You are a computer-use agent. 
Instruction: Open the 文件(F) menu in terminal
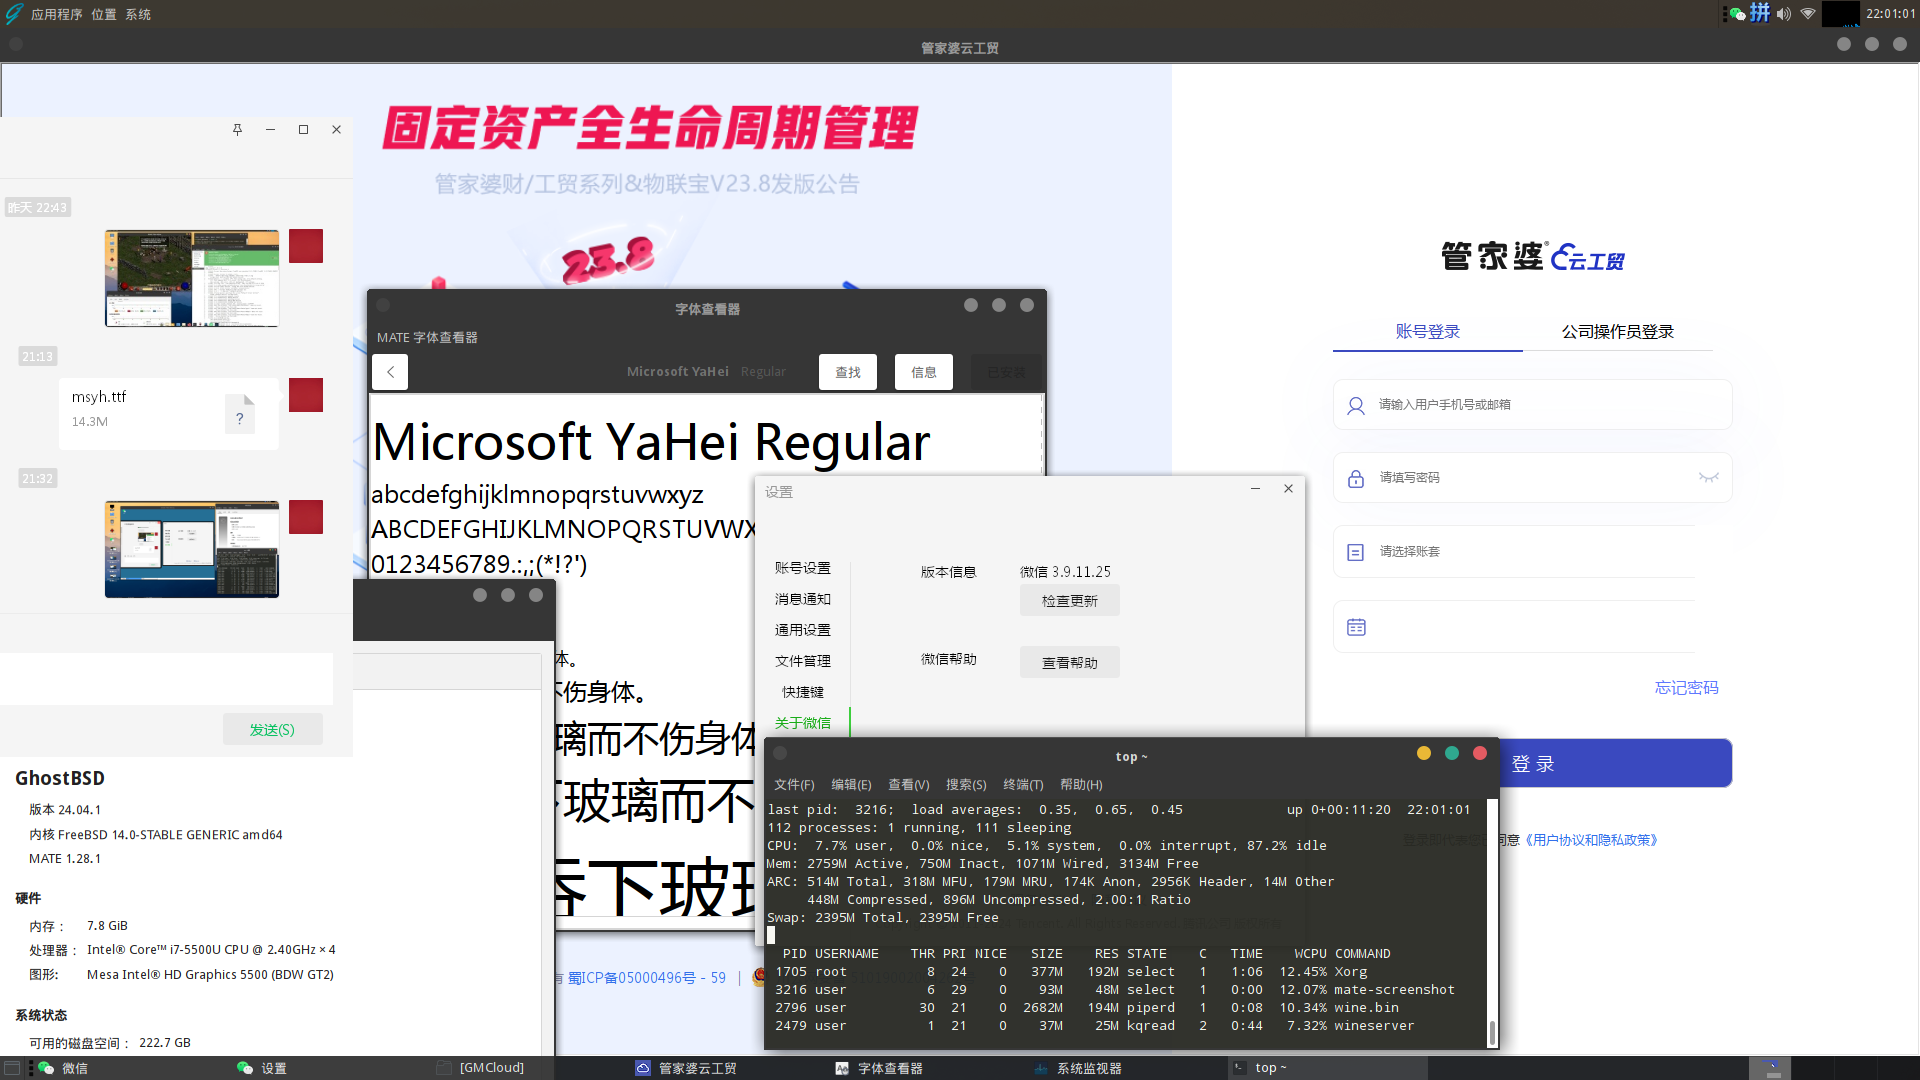[794, 785]
